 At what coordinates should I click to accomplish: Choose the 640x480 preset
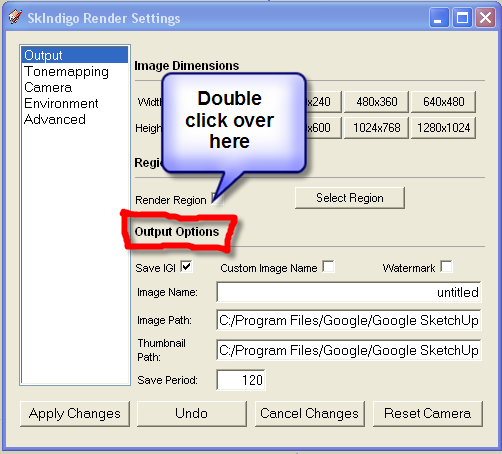[x=443, y=102]
